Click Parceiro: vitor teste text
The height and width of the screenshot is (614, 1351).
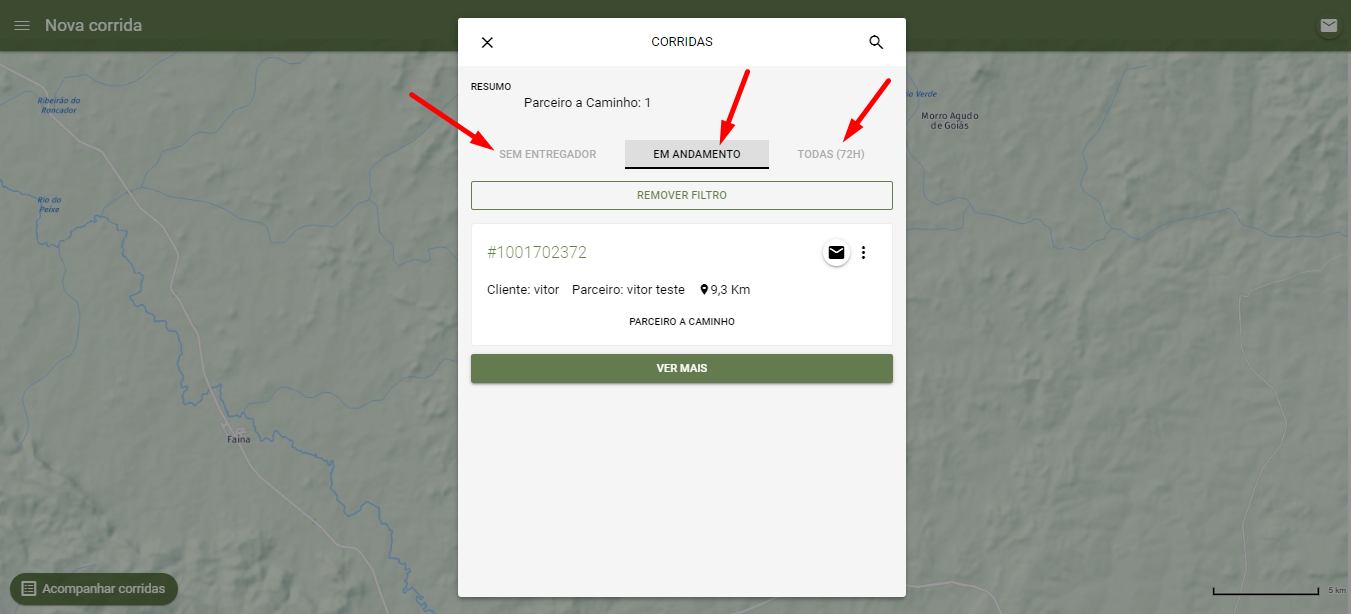tap(628, 290)
